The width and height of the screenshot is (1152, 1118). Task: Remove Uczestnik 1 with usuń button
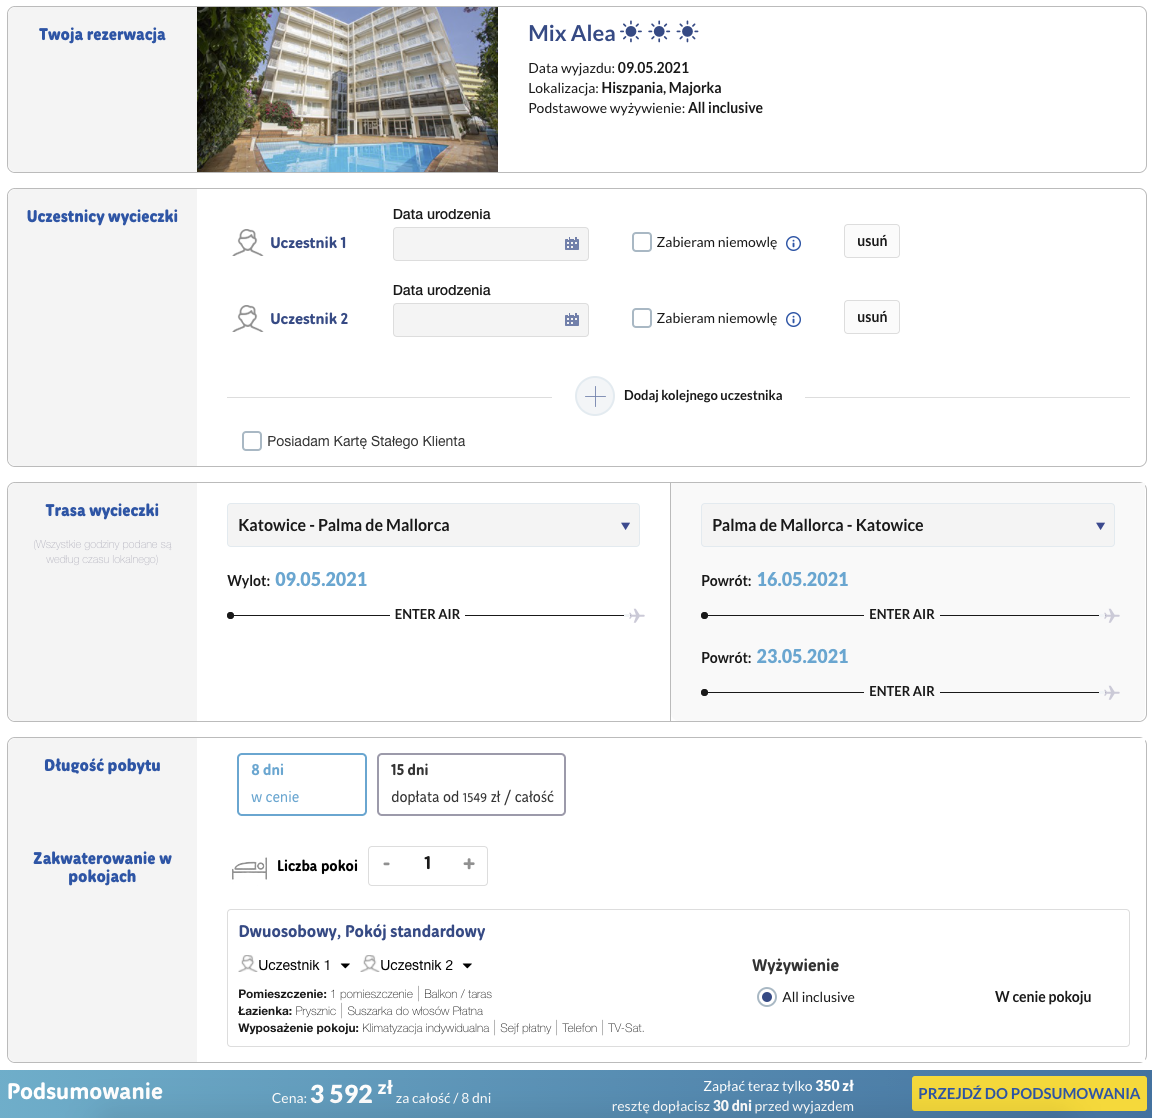pyautogui.click(x=872, y=241)
